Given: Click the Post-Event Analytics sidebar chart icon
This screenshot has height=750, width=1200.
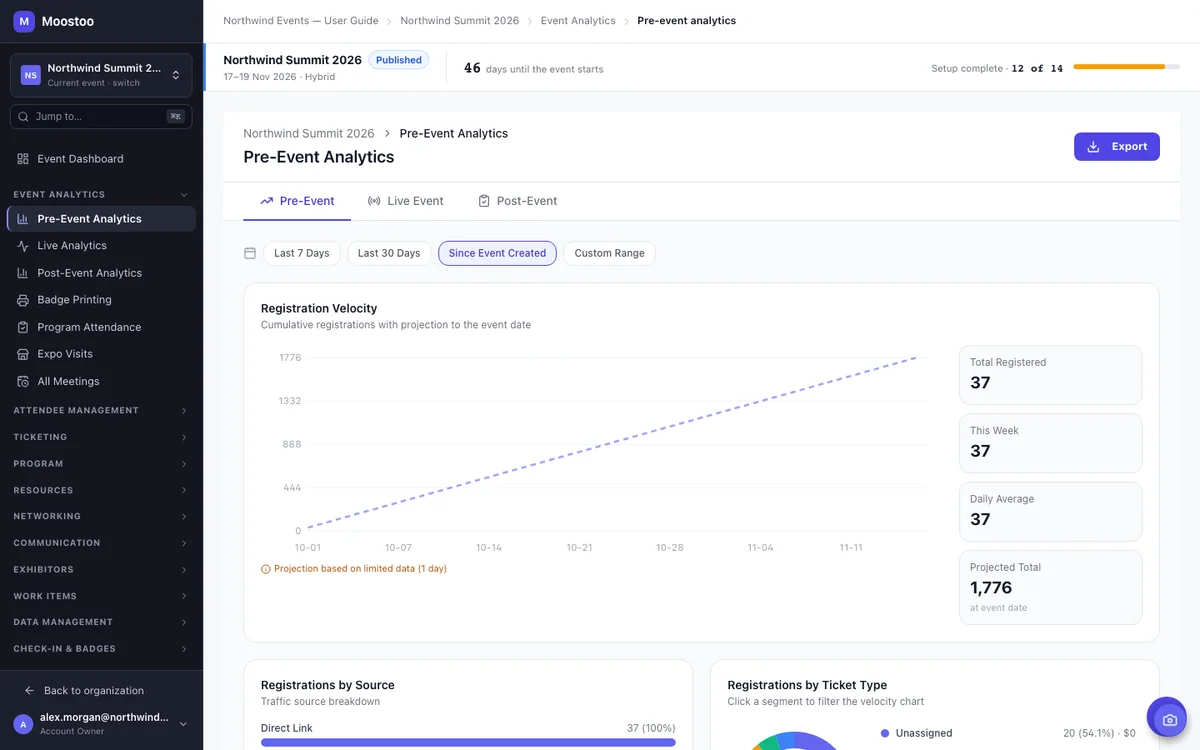Looking at the screenshot, I should click(23, 273).
